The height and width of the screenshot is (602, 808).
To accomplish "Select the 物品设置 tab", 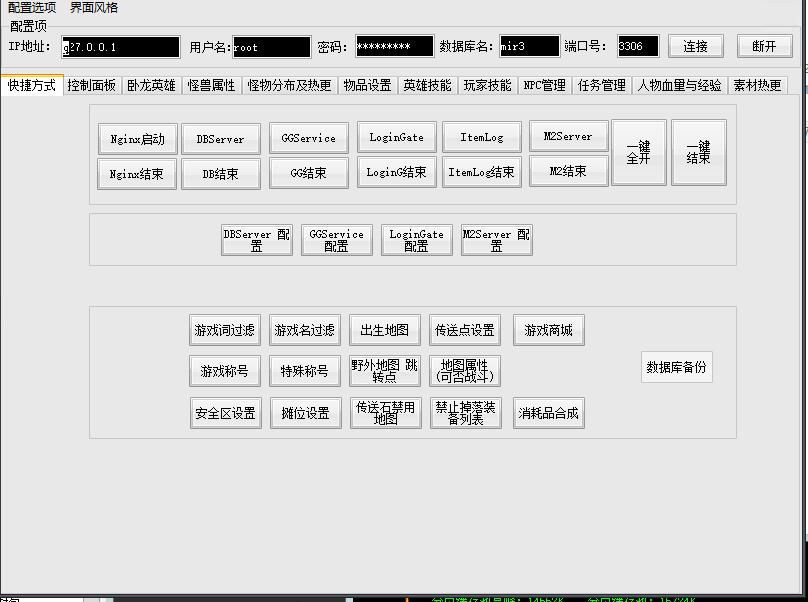I will (x=367, y=86).
